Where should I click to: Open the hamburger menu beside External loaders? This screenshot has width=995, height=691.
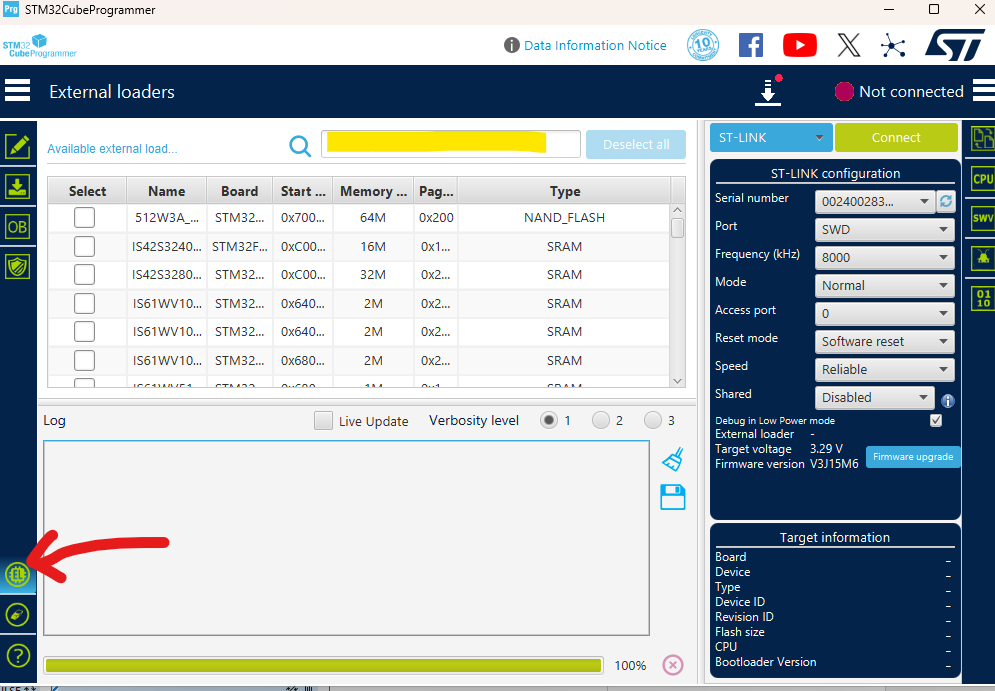pyautogui.click(x=17, y=91)
